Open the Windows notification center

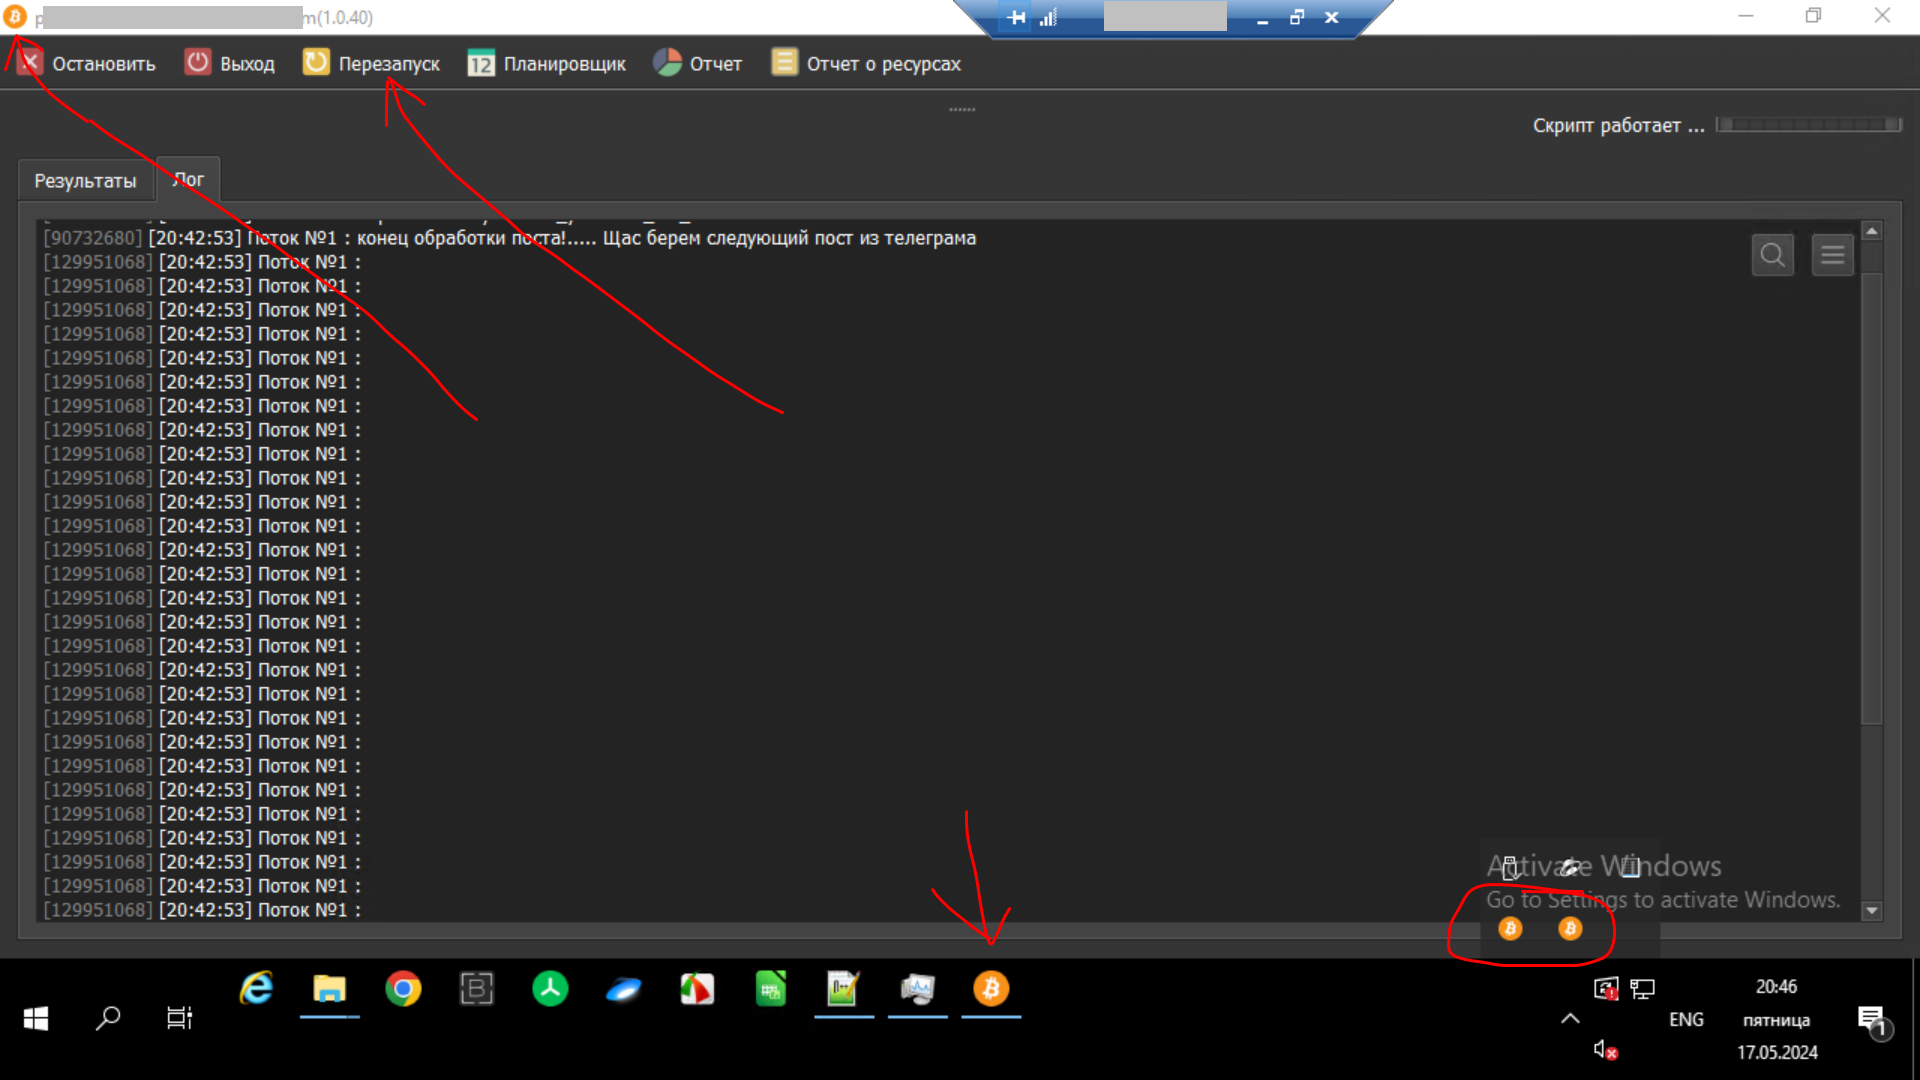(x=1871, y=1019)
